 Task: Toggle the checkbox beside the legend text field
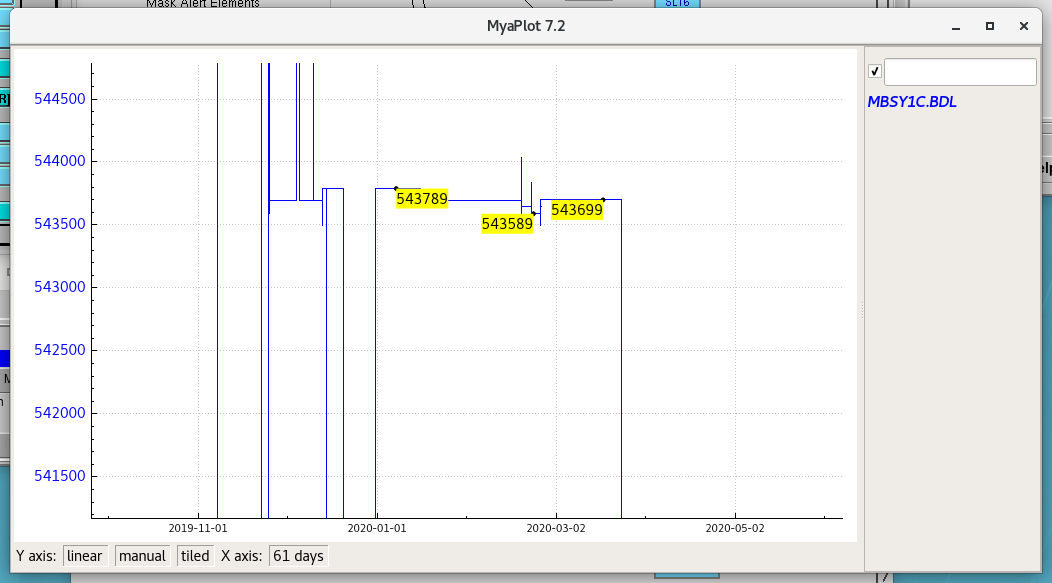[875, 72]
